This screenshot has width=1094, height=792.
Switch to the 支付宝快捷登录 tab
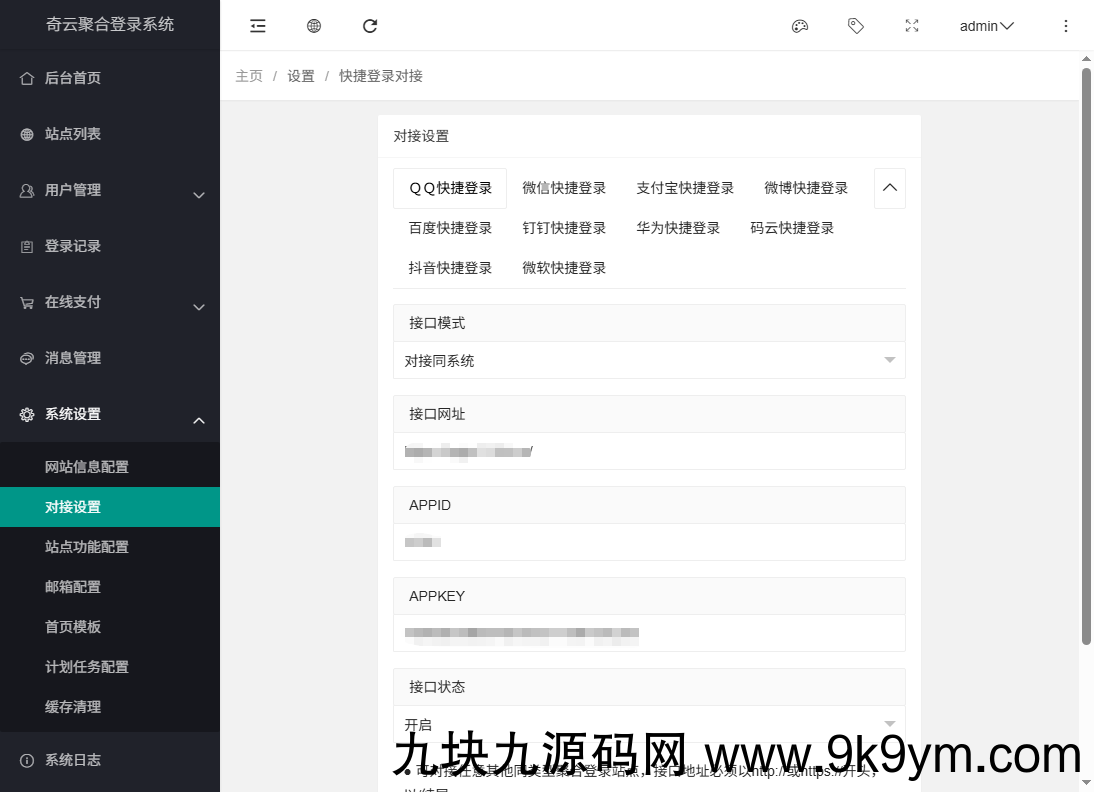(685, 188)
